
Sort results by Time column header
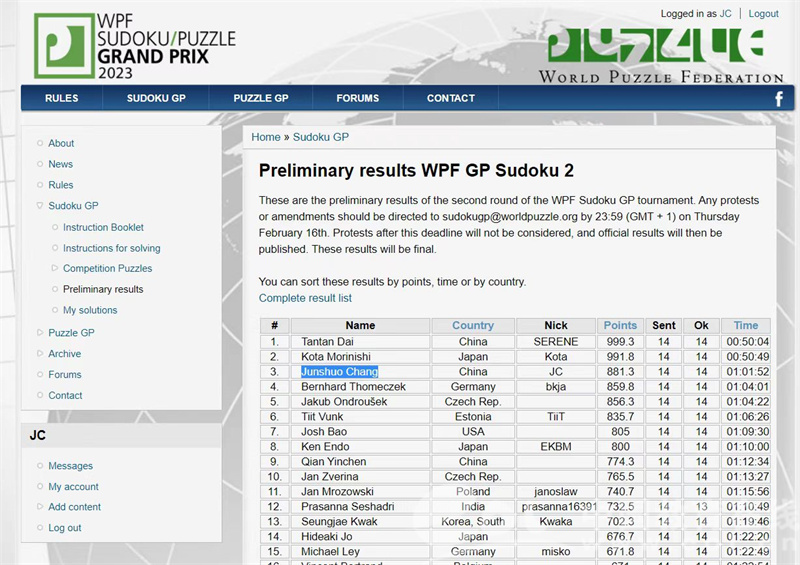[746, 325]
